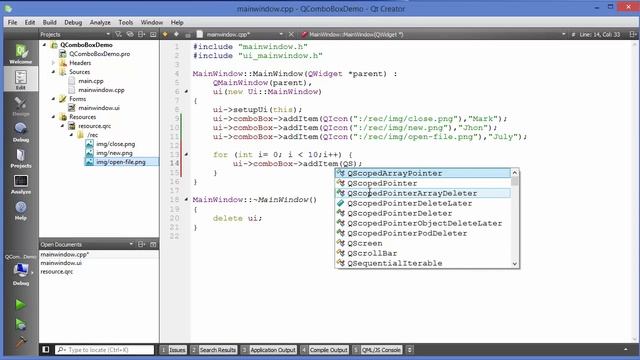640x360 pixels.
Task: Show the Compile Output pane
Action: pyautogui.click(x=324, y=350)
